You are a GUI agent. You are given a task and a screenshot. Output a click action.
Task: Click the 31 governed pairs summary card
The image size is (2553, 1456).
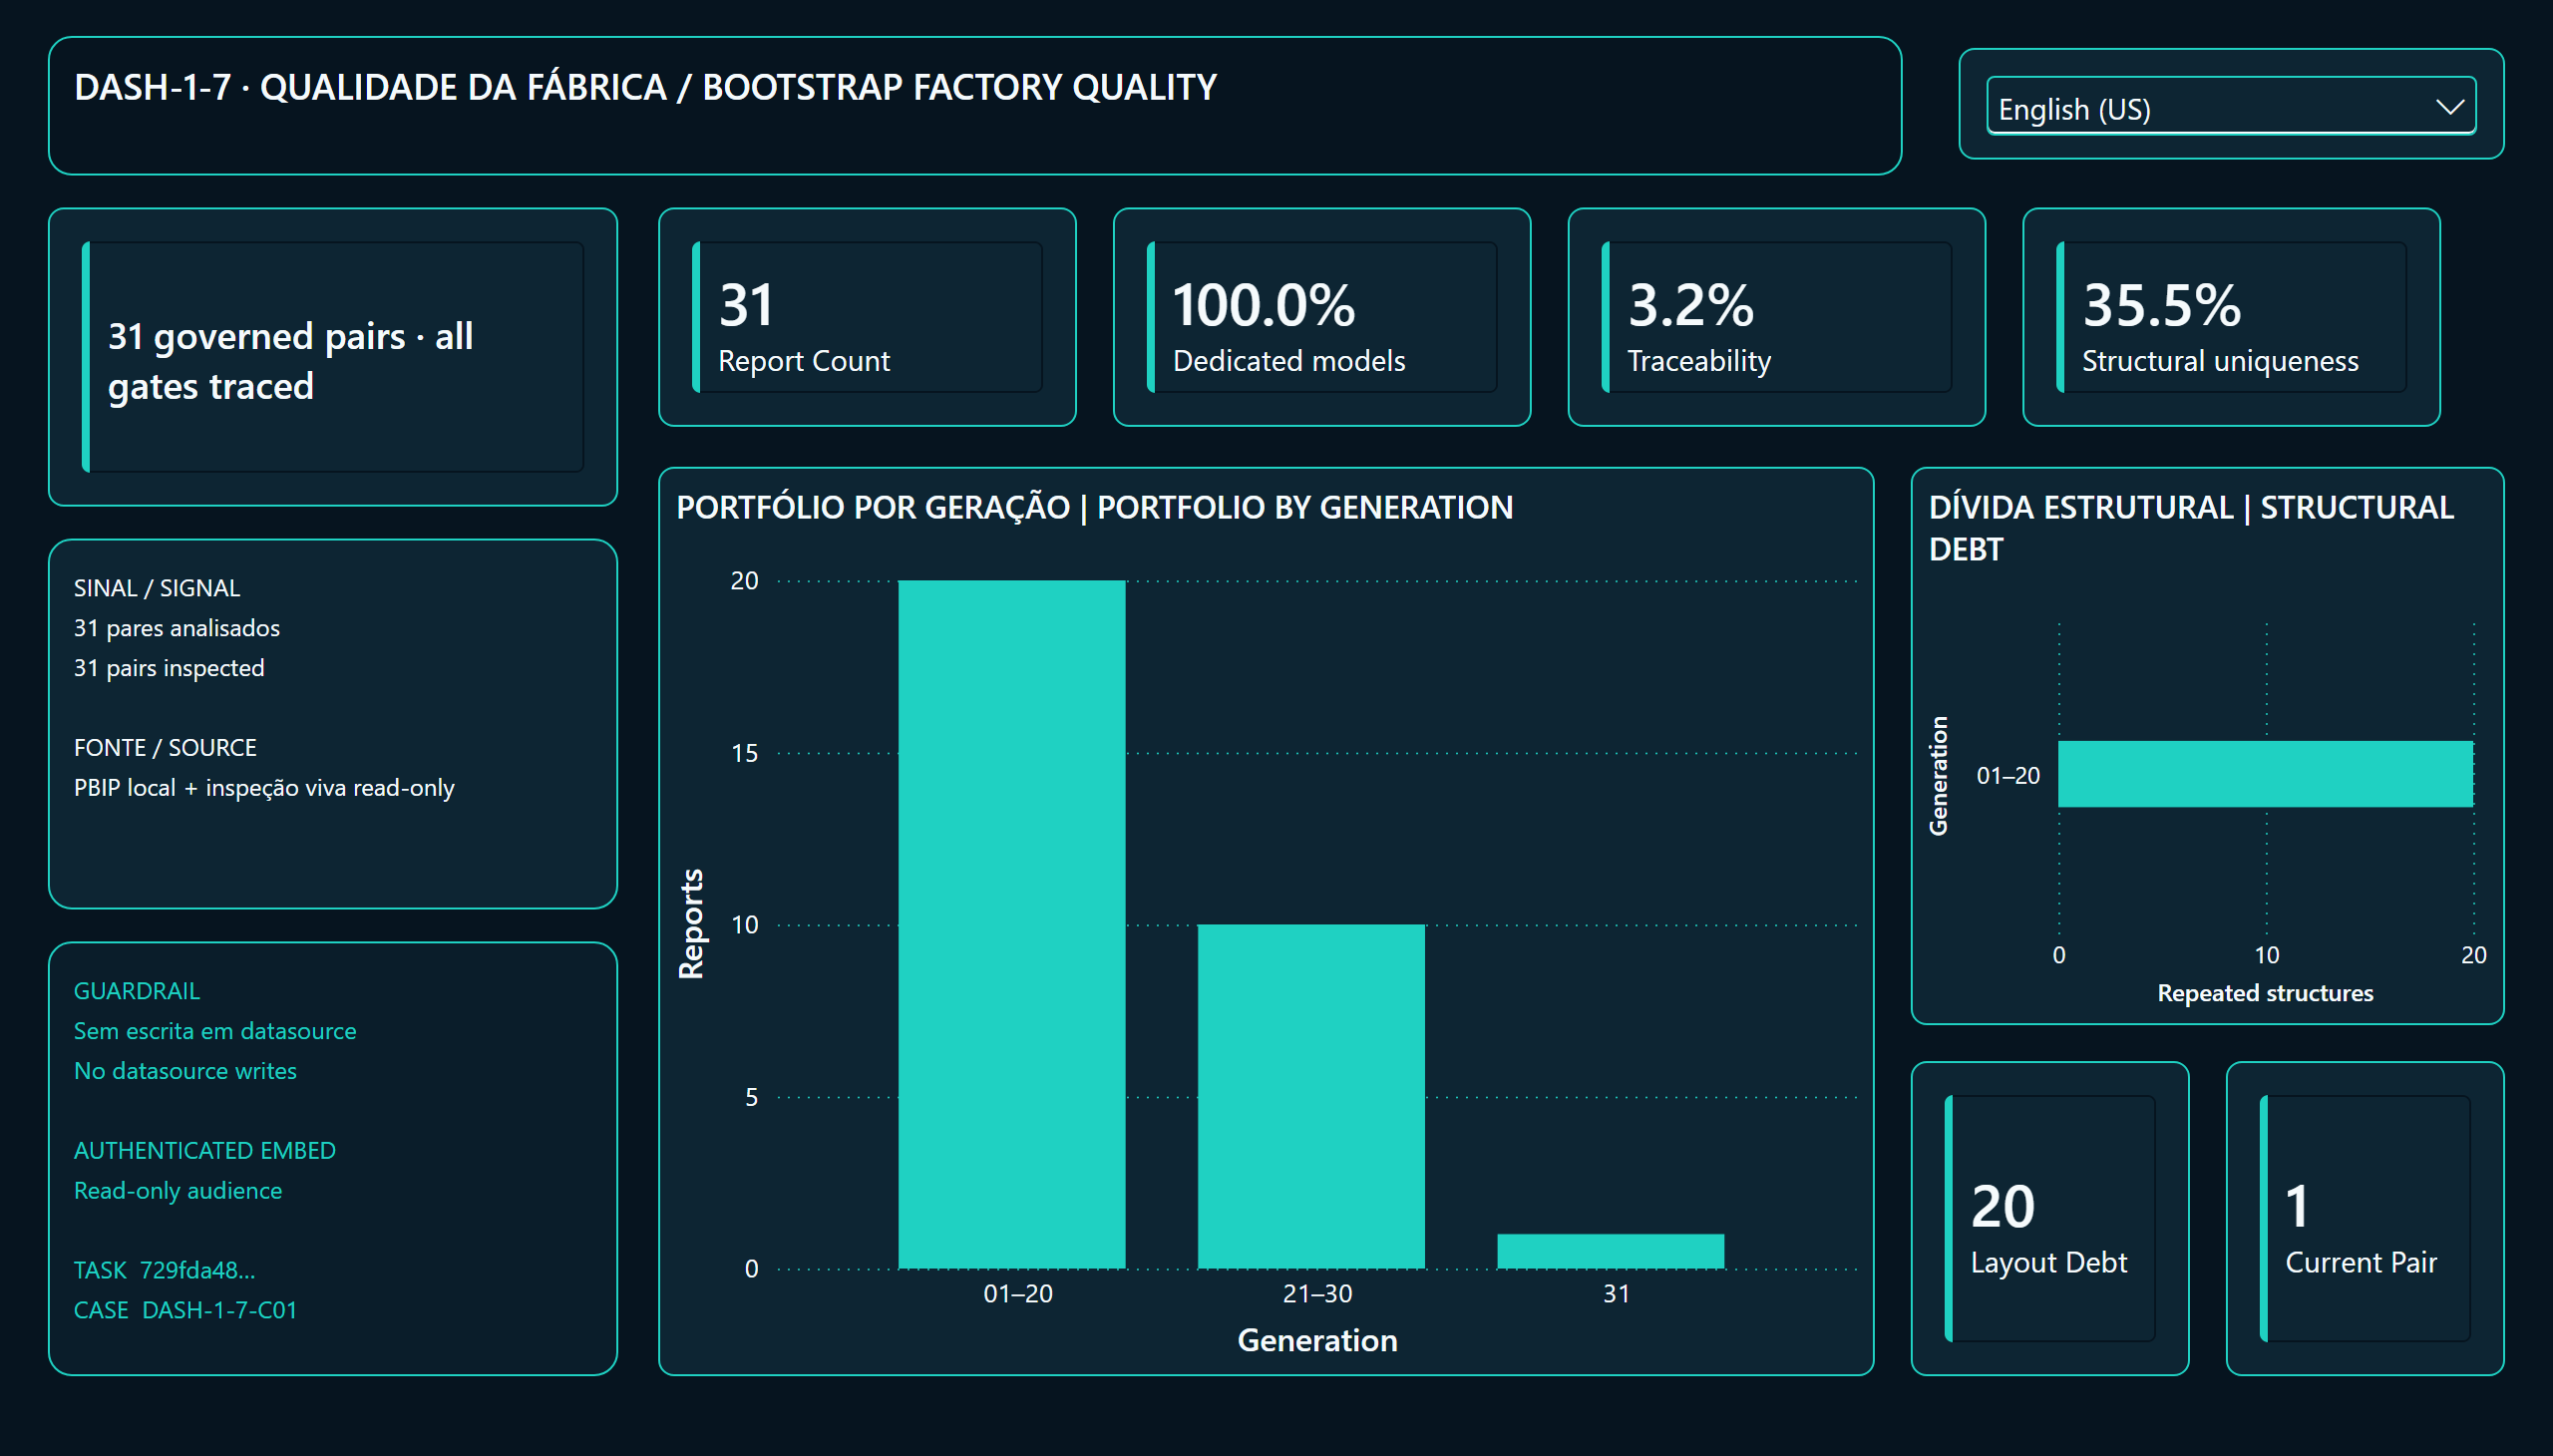click(x=333, y=357)
